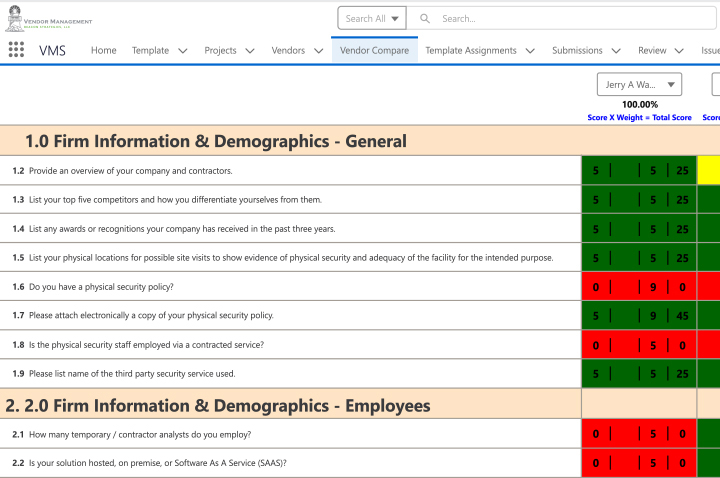
Task: Click the green score cell for question 1.2
Action: (x=638, y=171)
